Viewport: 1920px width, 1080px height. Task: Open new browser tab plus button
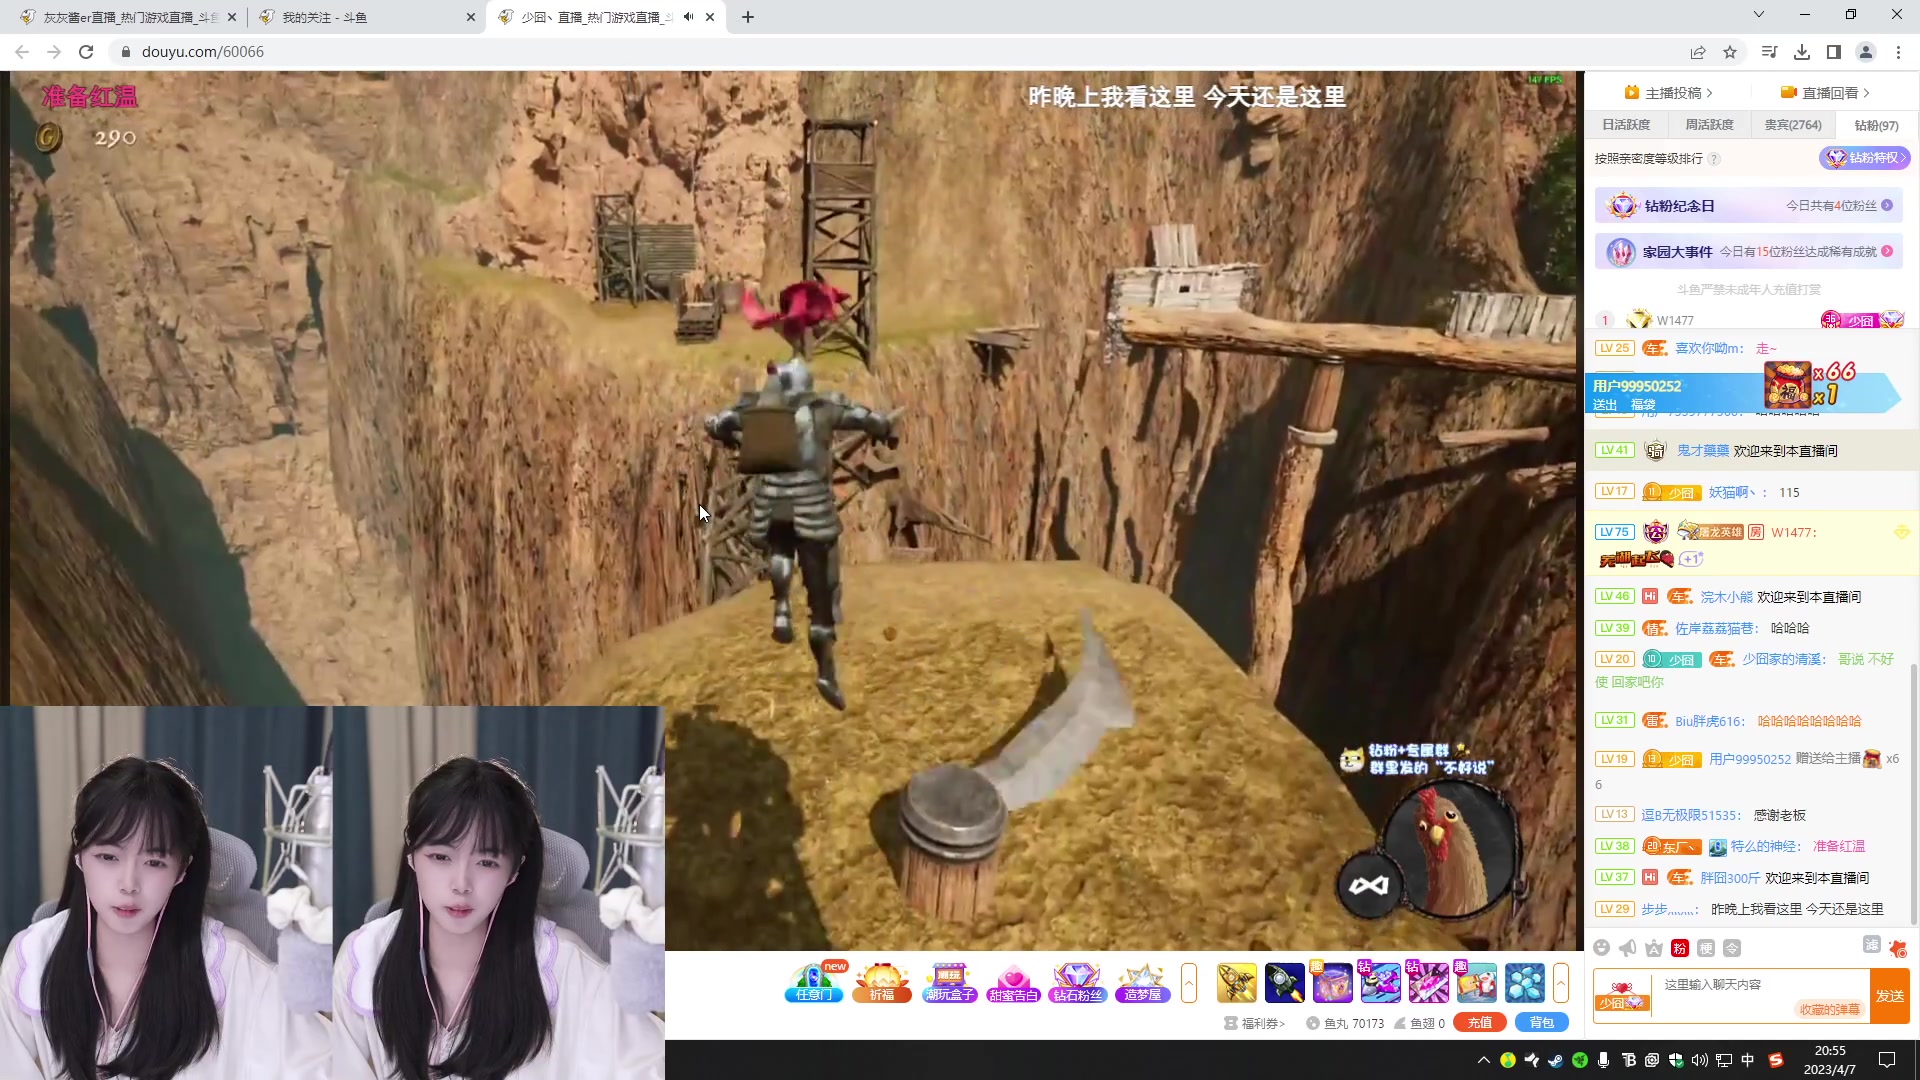tap(748, 17)
